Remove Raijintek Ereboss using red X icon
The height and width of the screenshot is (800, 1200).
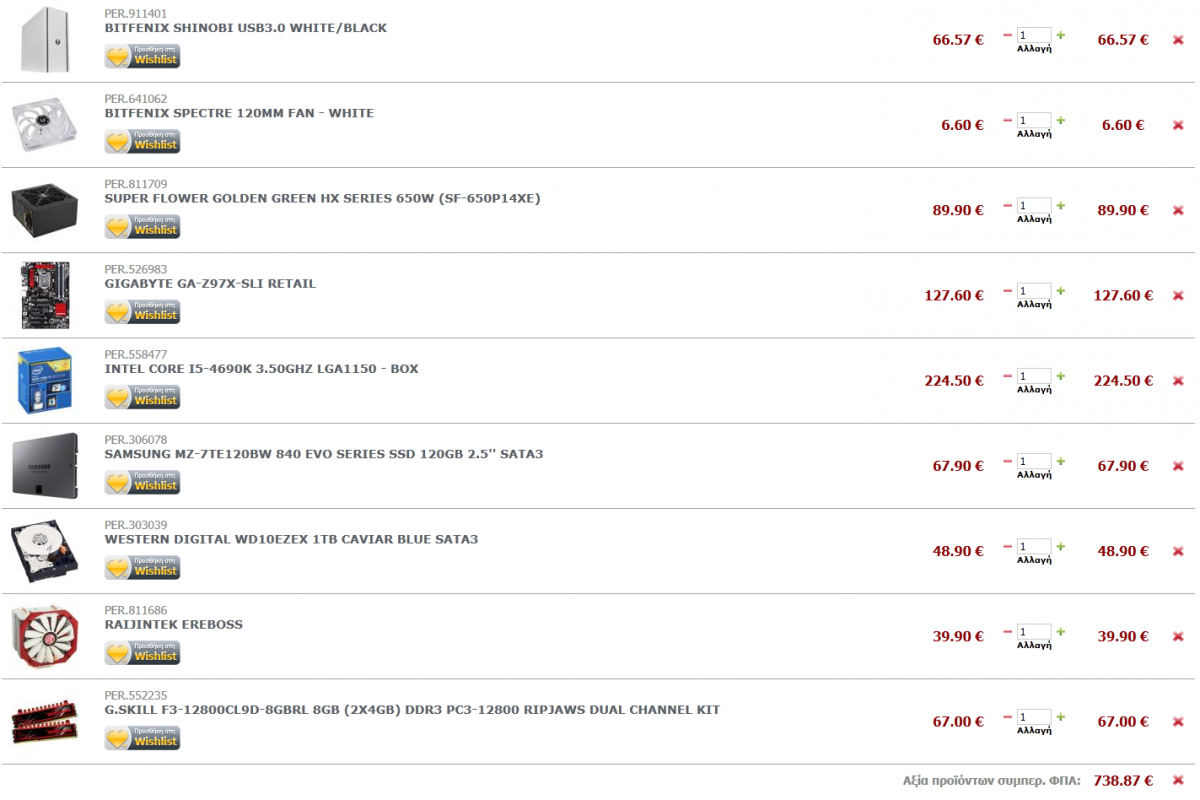tap(1178, 637)
